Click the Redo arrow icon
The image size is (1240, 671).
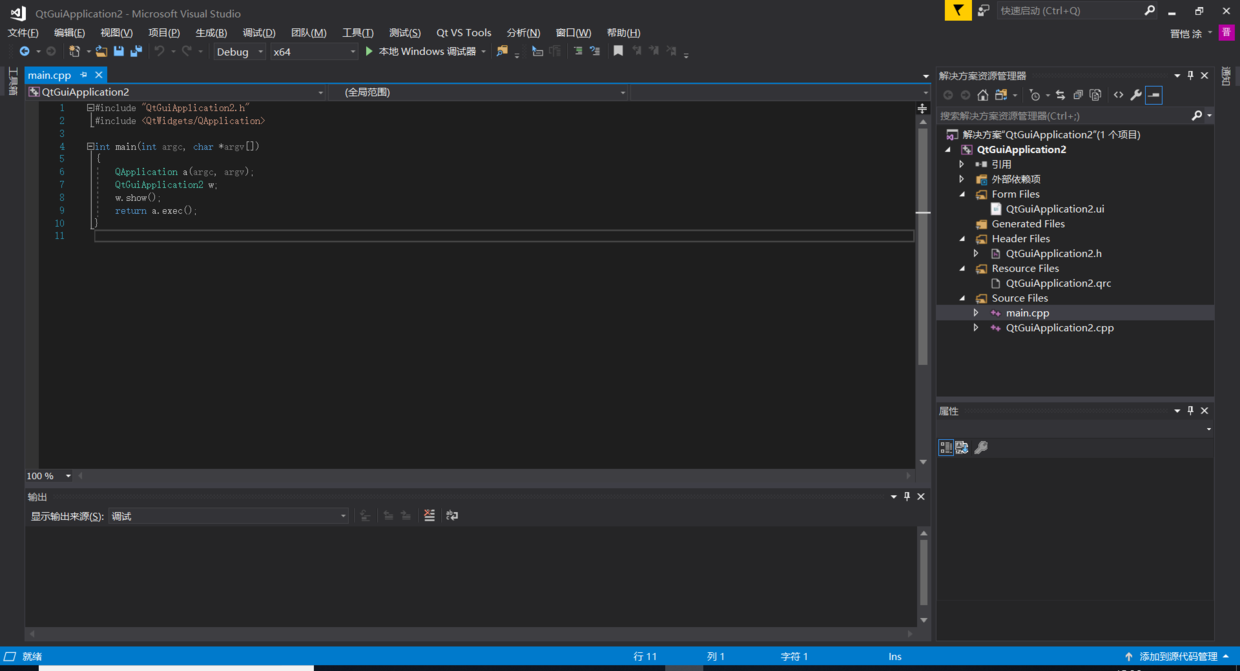(187, 51)
